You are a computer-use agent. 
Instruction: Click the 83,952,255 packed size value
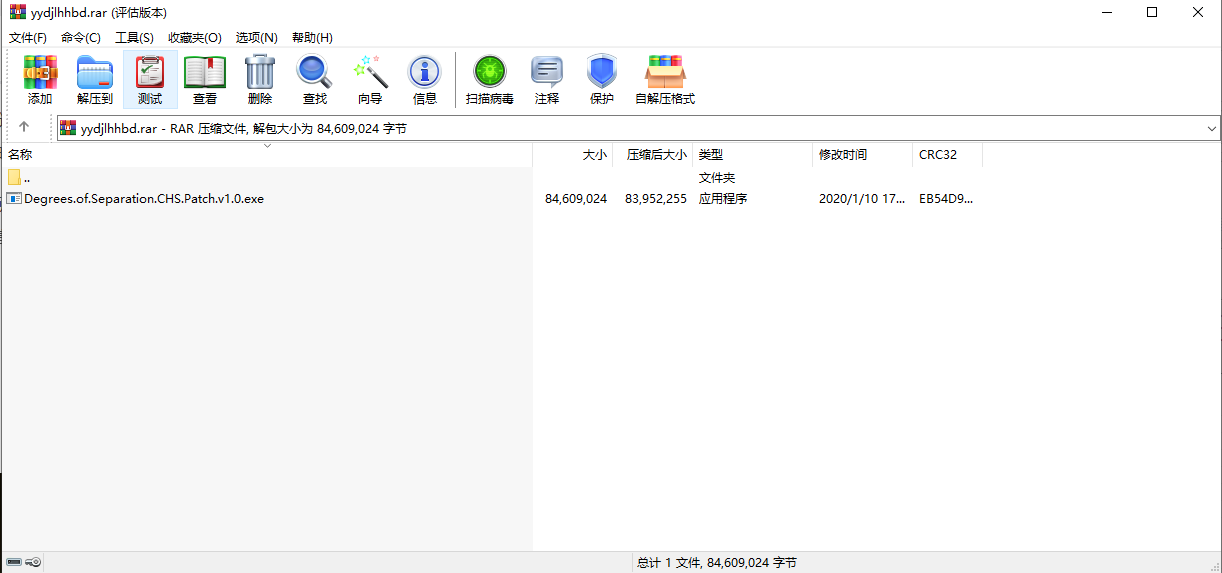pyautogui.click(x=656, y=198)
